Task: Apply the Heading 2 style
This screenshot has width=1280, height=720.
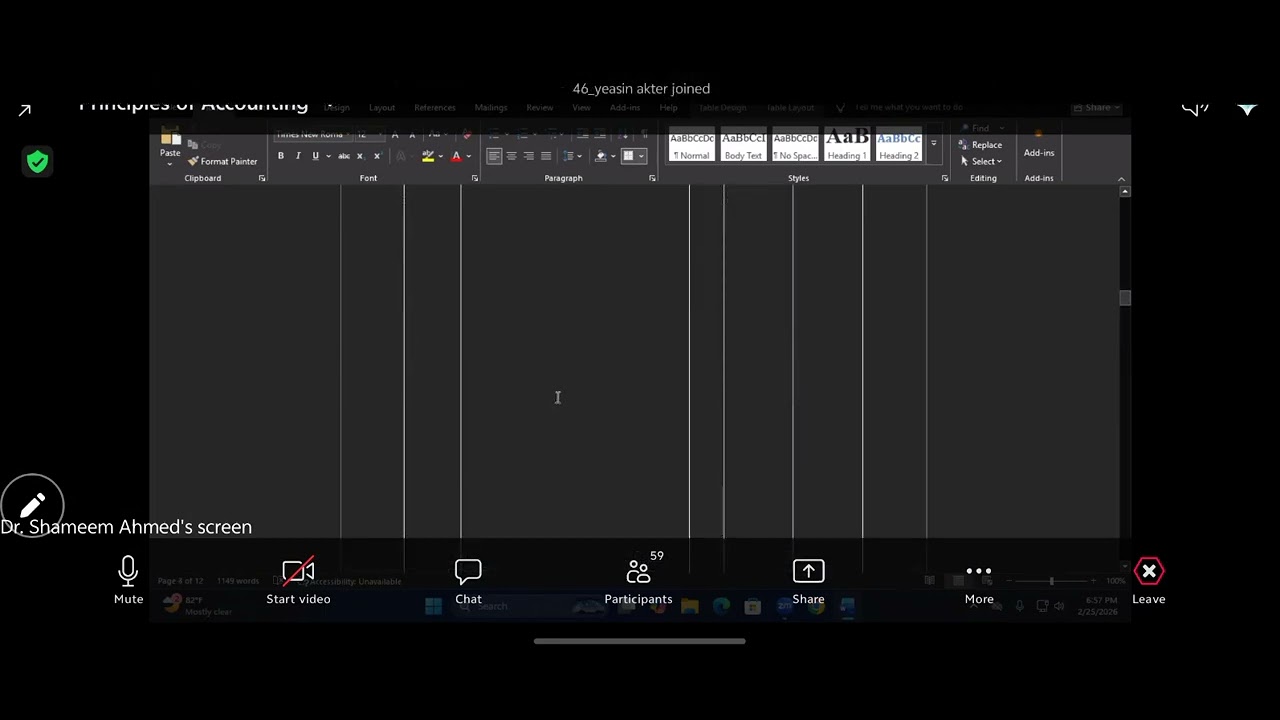Action: click(898, 146)
